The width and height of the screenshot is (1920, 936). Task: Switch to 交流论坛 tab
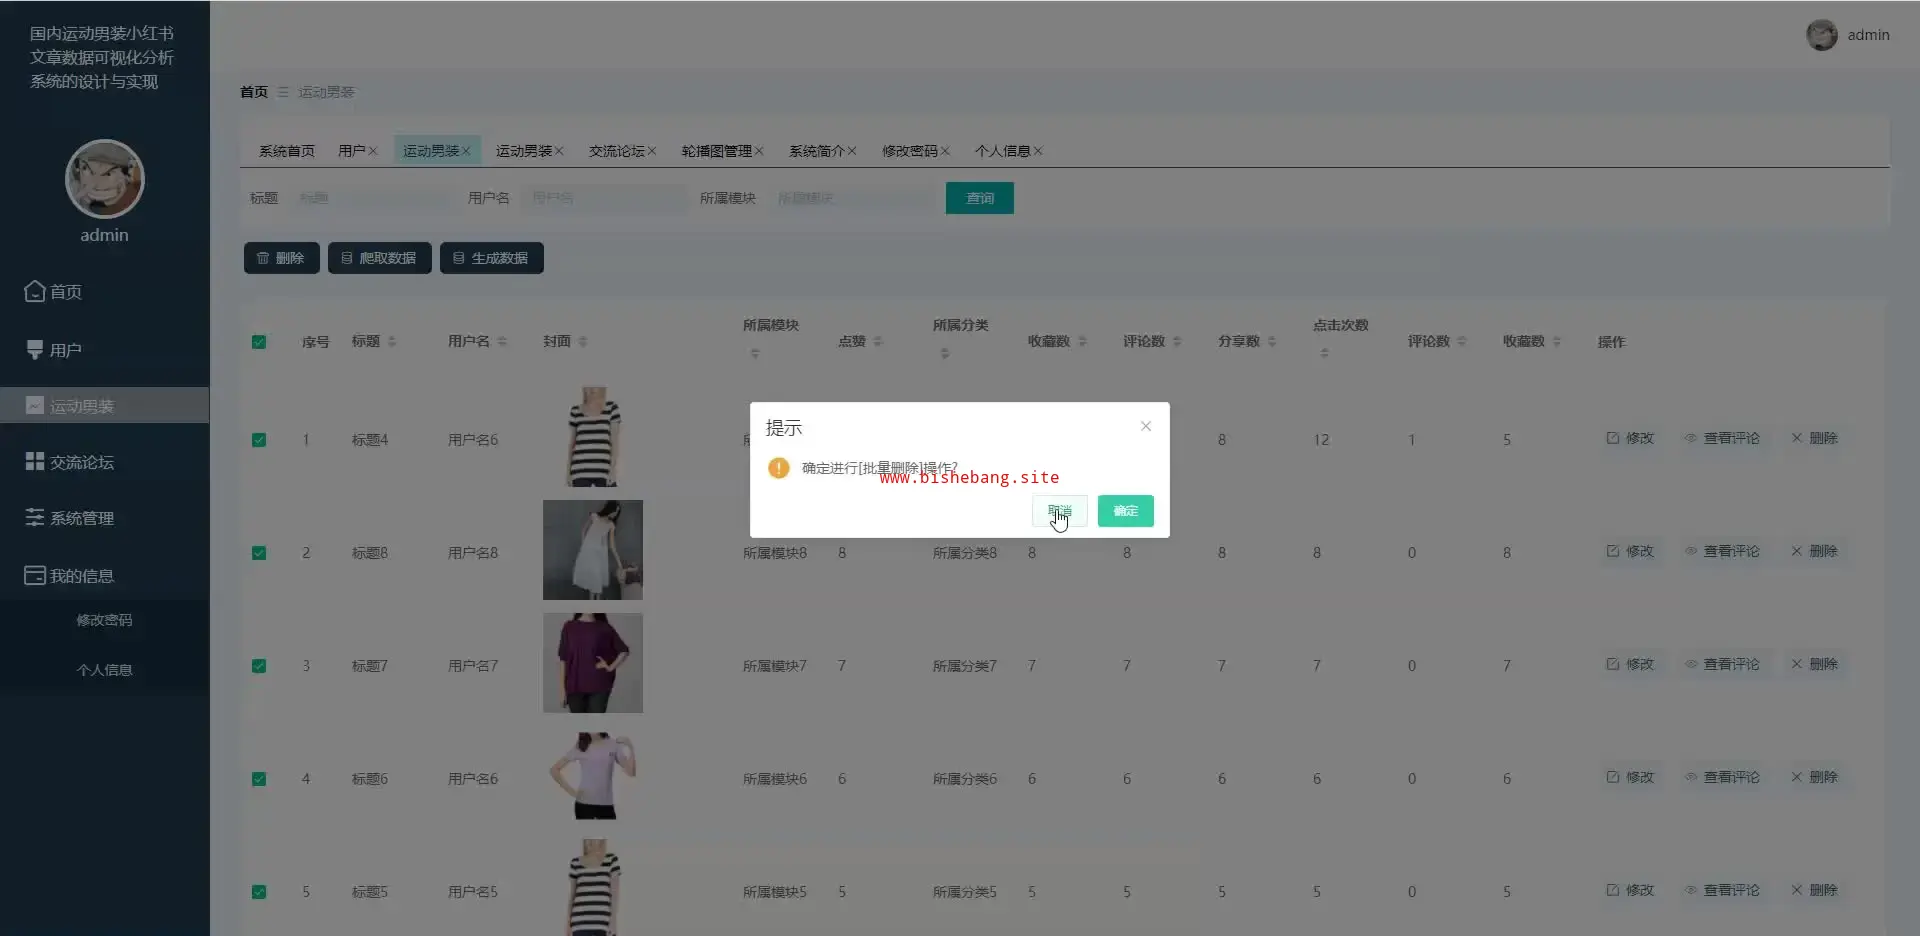coord(616,151)
